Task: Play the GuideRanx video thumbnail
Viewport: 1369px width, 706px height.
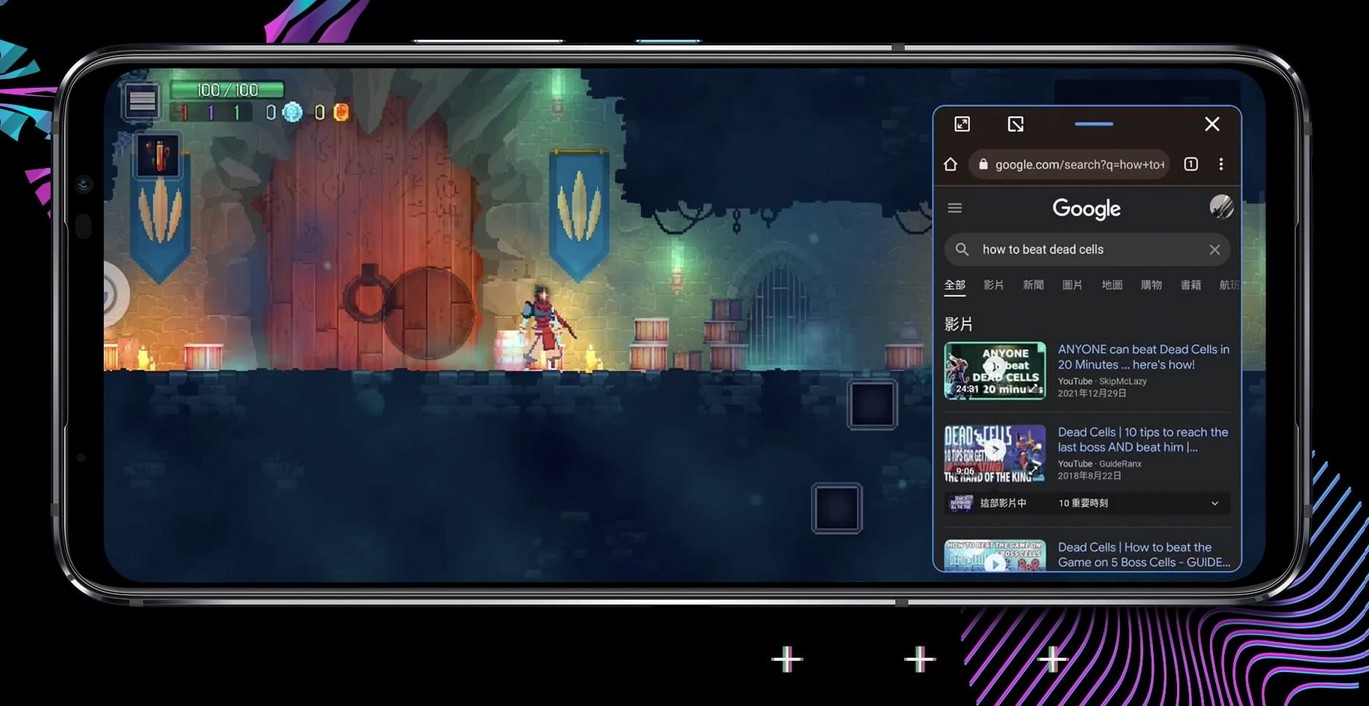Action: tap(995, 454)
